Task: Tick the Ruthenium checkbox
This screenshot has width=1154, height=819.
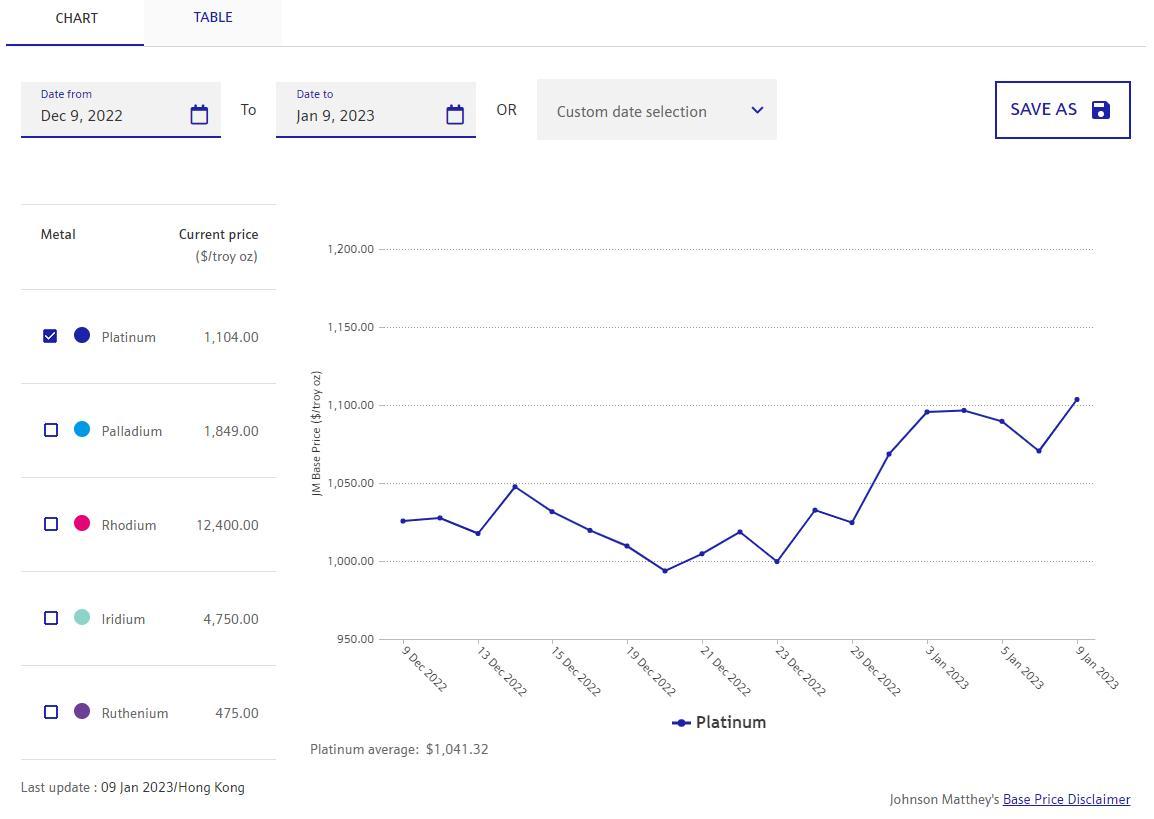Action: pyautogui.click(x=51, y=712)
